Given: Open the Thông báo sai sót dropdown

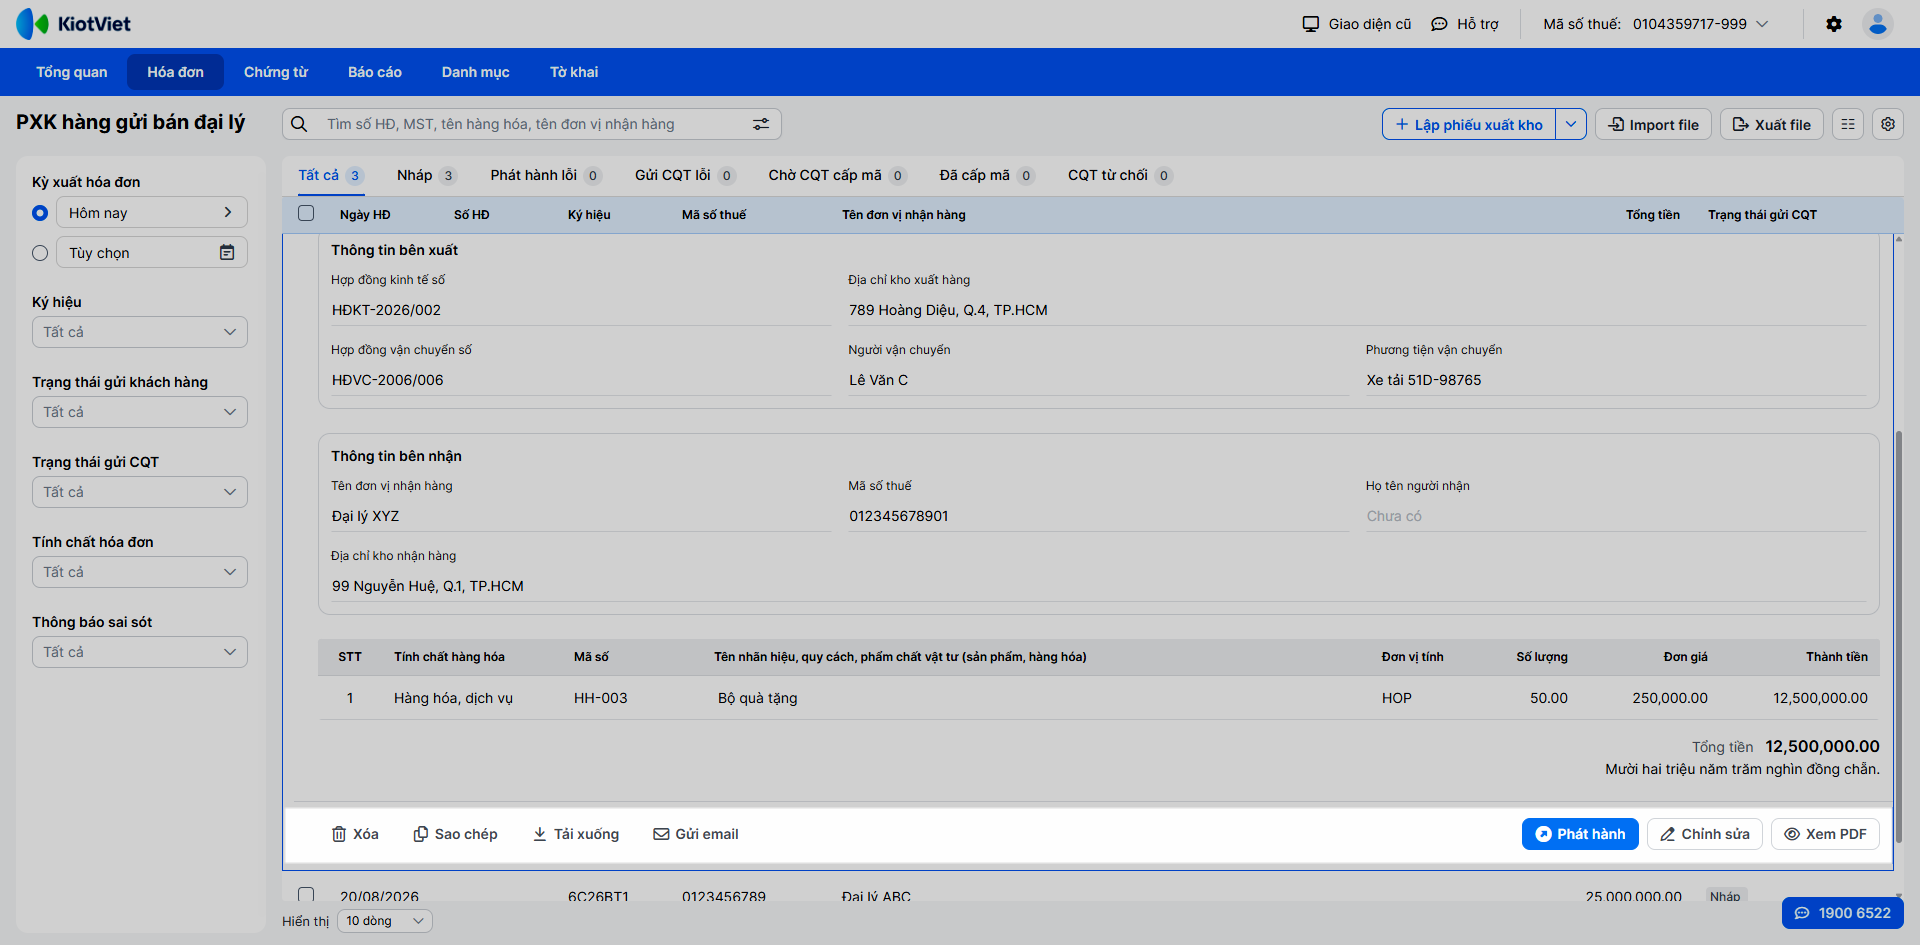Looking at the screenshot, I should coord(140,652).
